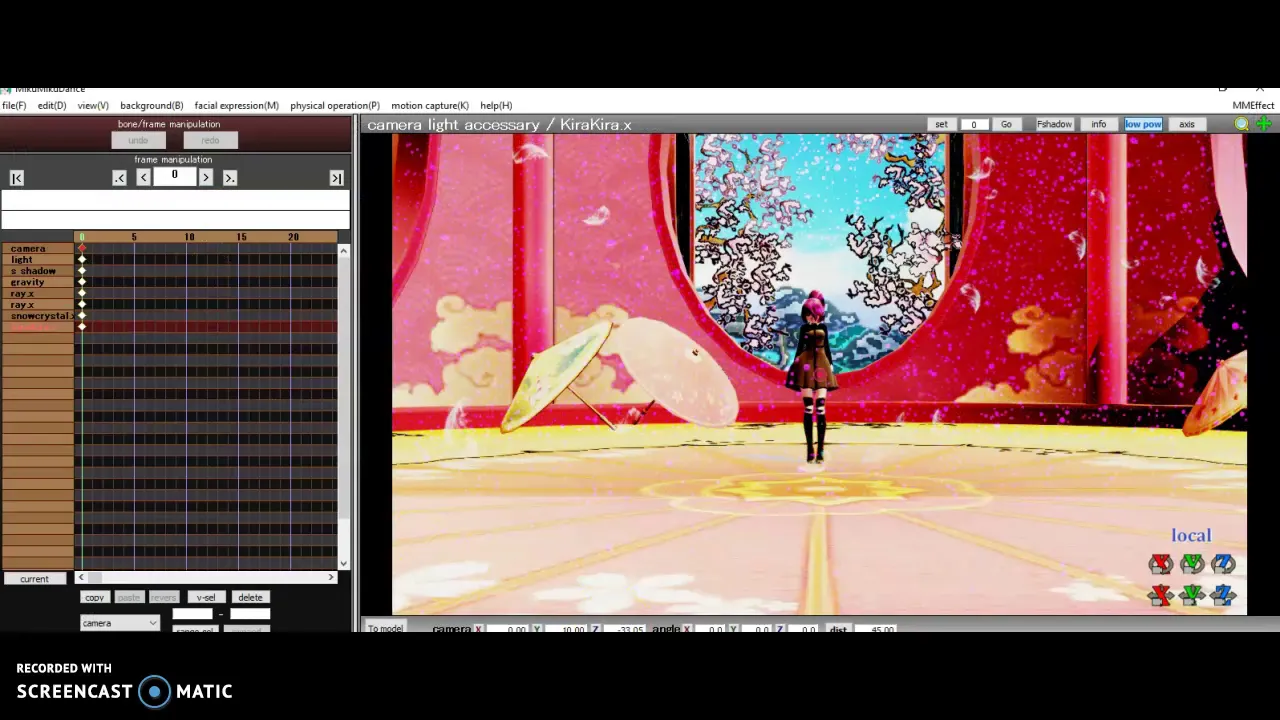Click the timeline horizontal scroll right arrow

click(x=331, y=577)
